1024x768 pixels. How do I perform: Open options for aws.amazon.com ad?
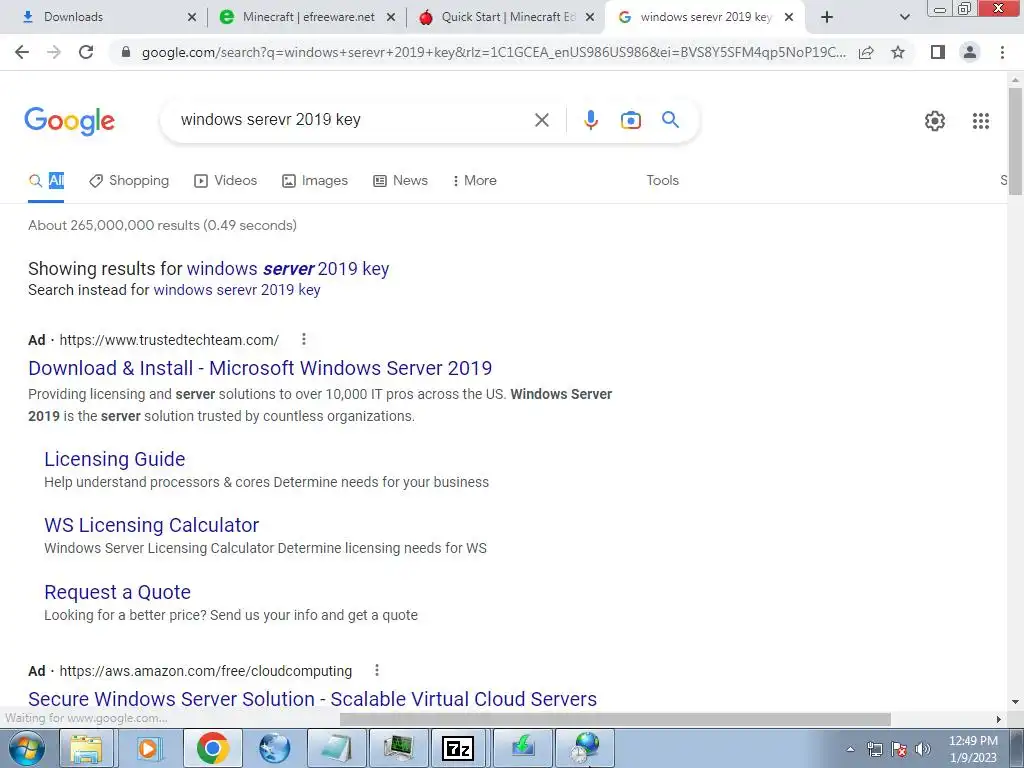click(x=377, y=670)
